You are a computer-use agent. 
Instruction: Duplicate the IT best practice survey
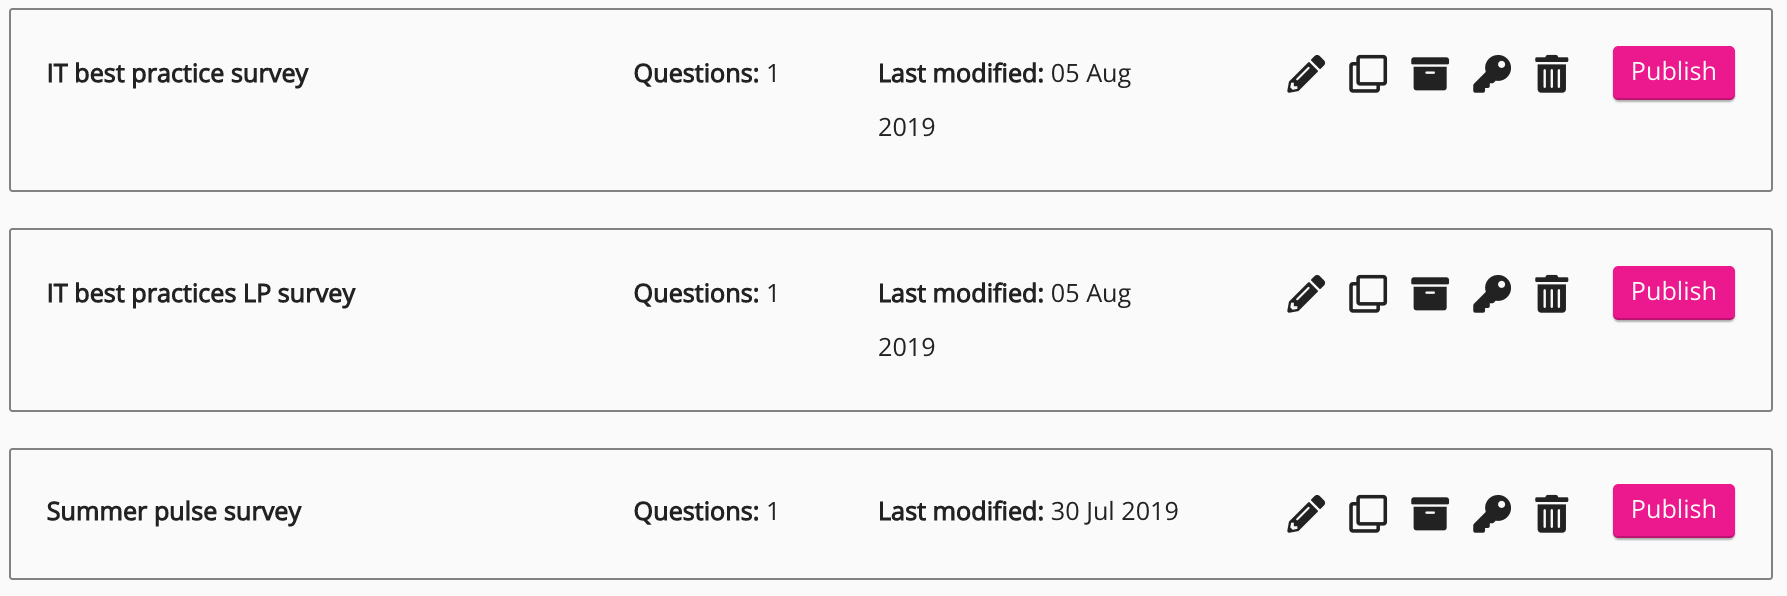pyautogui.click(x=1368, y=74)
